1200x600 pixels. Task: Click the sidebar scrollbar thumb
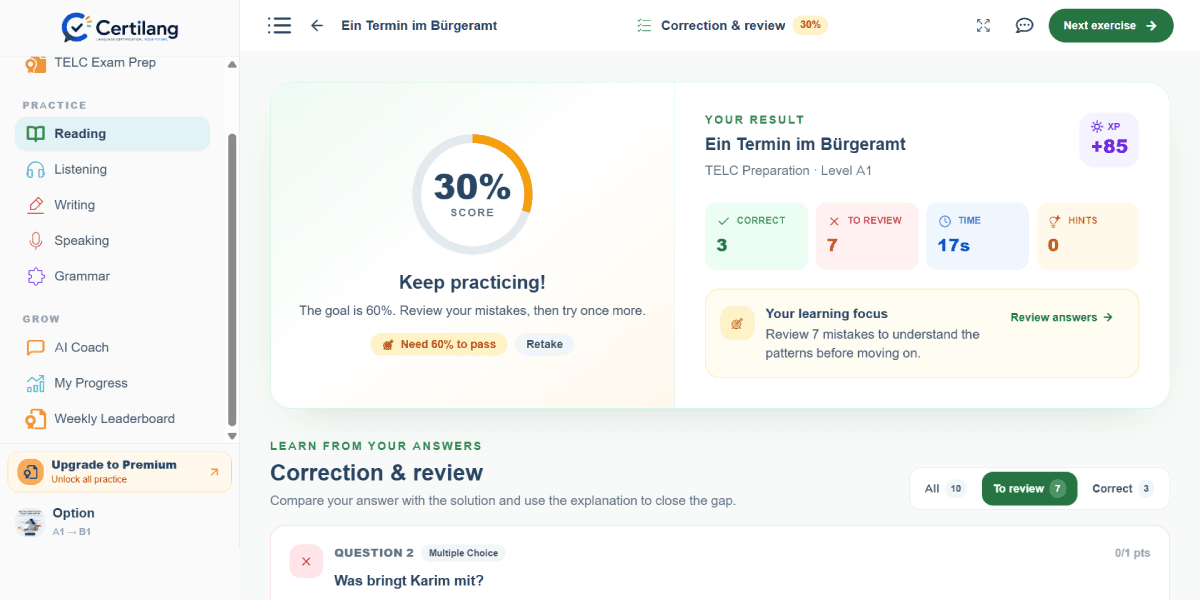(x=232, y=279)
